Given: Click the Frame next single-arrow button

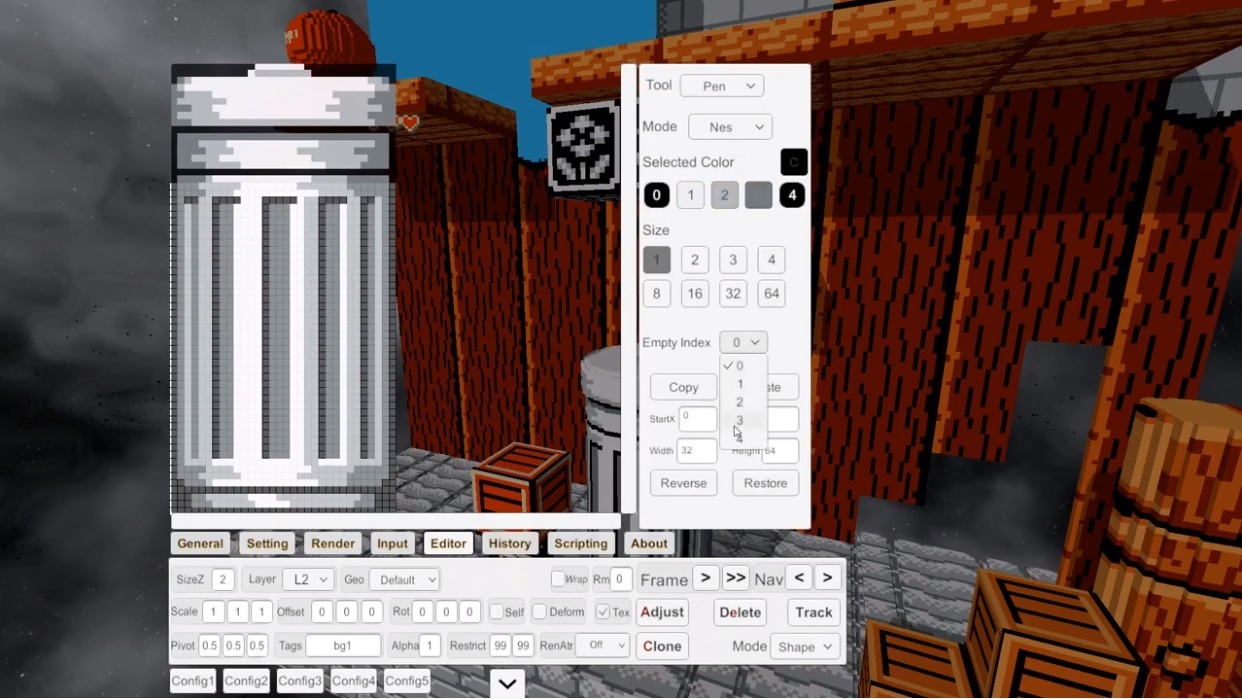Looking at the screenshot, I should click(705, 578).
